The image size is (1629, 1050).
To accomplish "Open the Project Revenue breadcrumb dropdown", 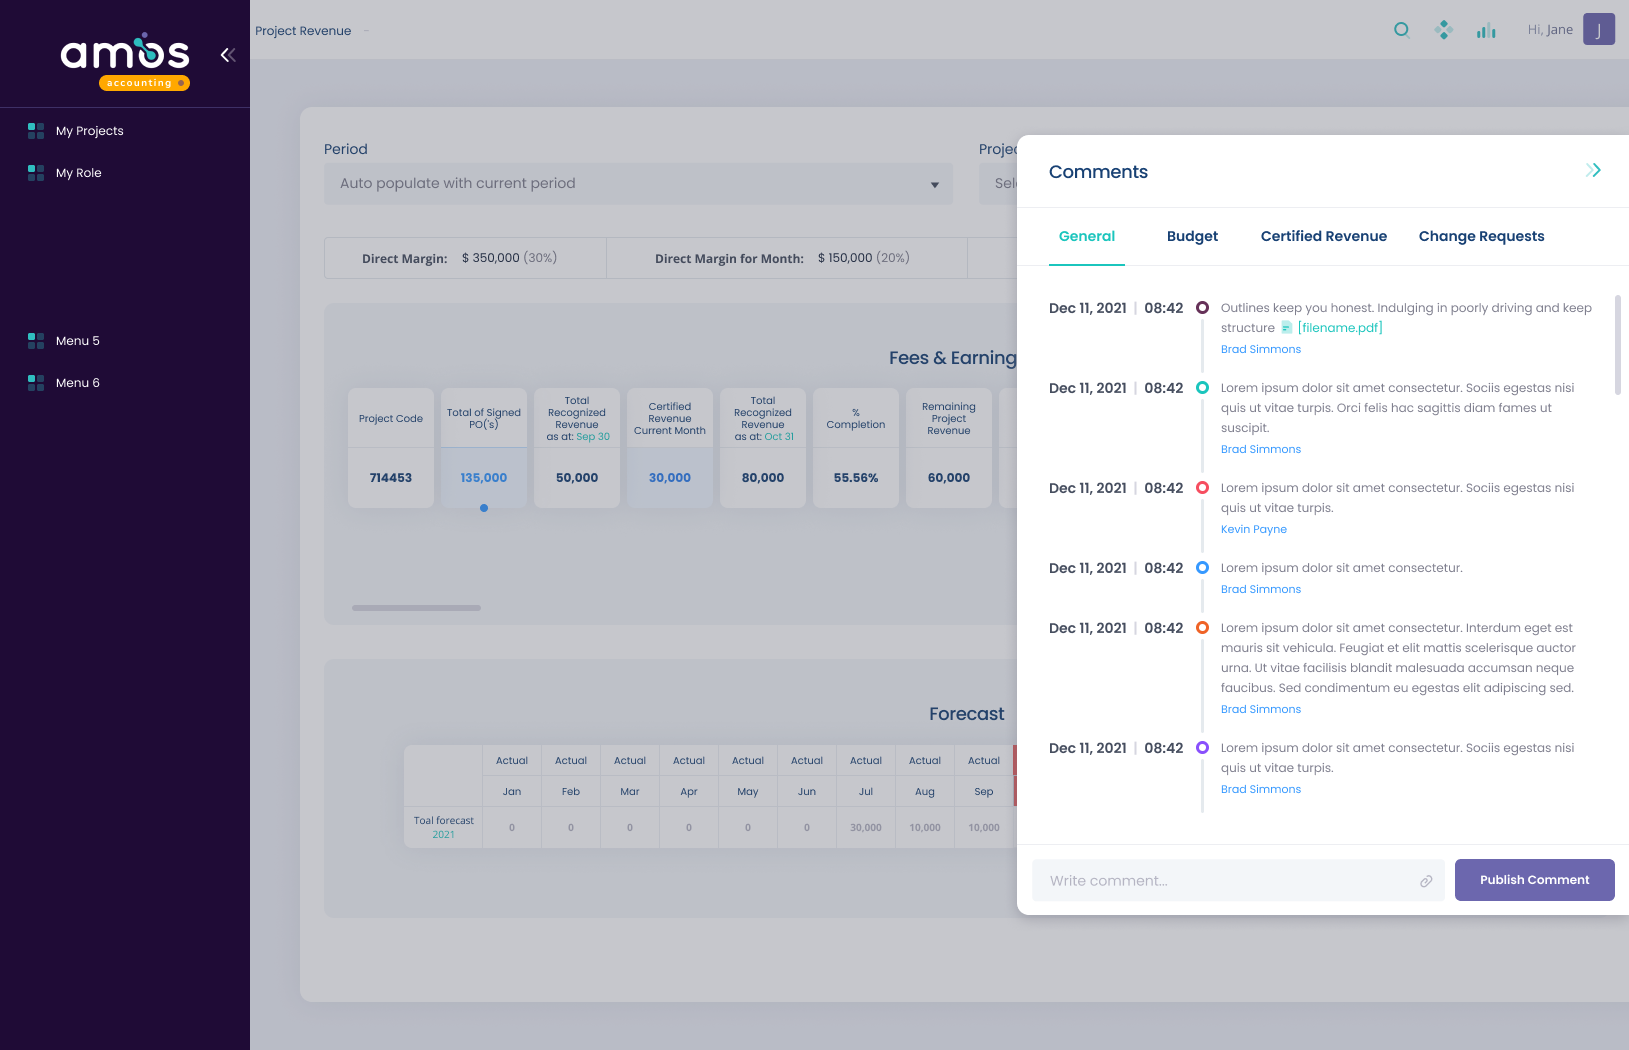I will point(366,31).
